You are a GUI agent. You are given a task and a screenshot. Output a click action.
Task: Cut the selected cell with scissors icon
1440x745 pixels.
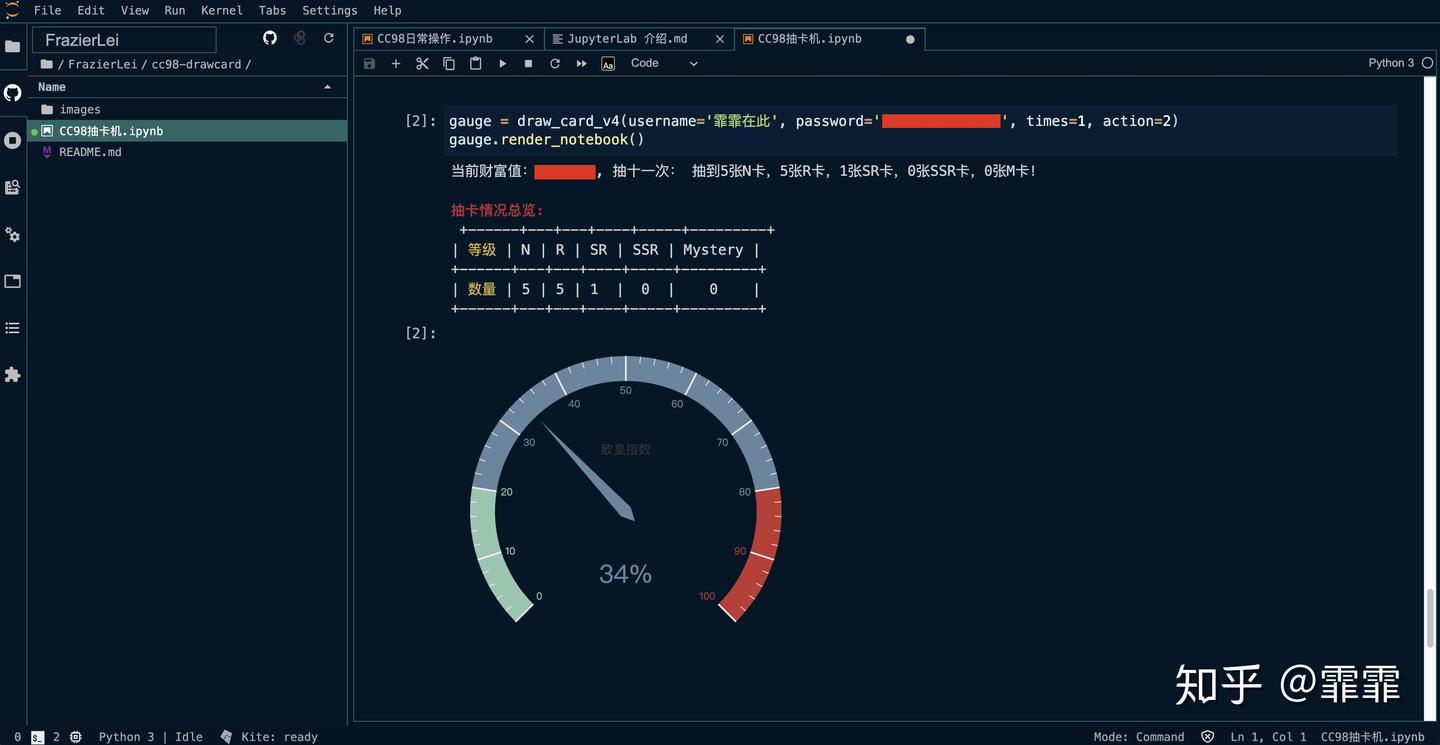click(421, 62)
